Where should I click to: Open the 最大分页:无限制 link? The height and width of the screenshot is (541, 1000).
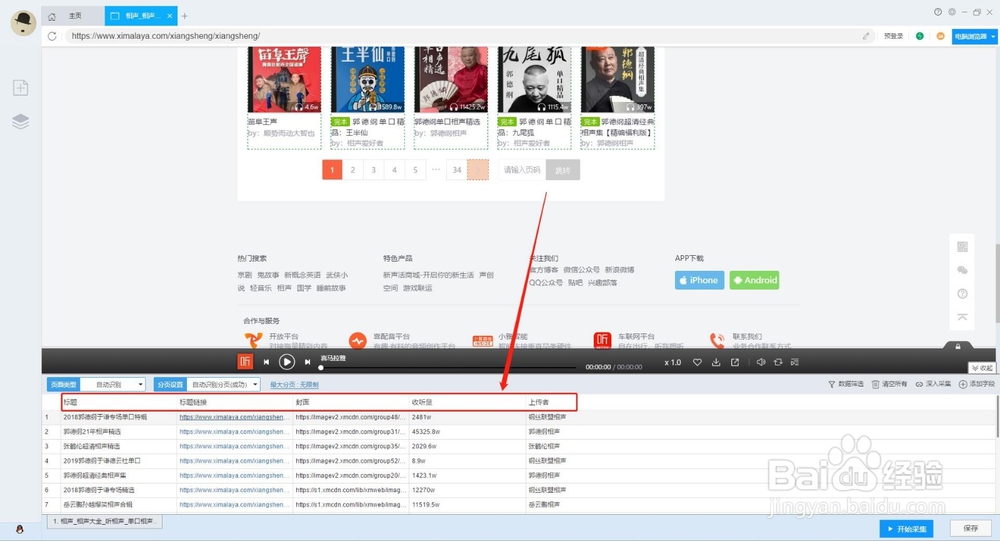(294, 385)
